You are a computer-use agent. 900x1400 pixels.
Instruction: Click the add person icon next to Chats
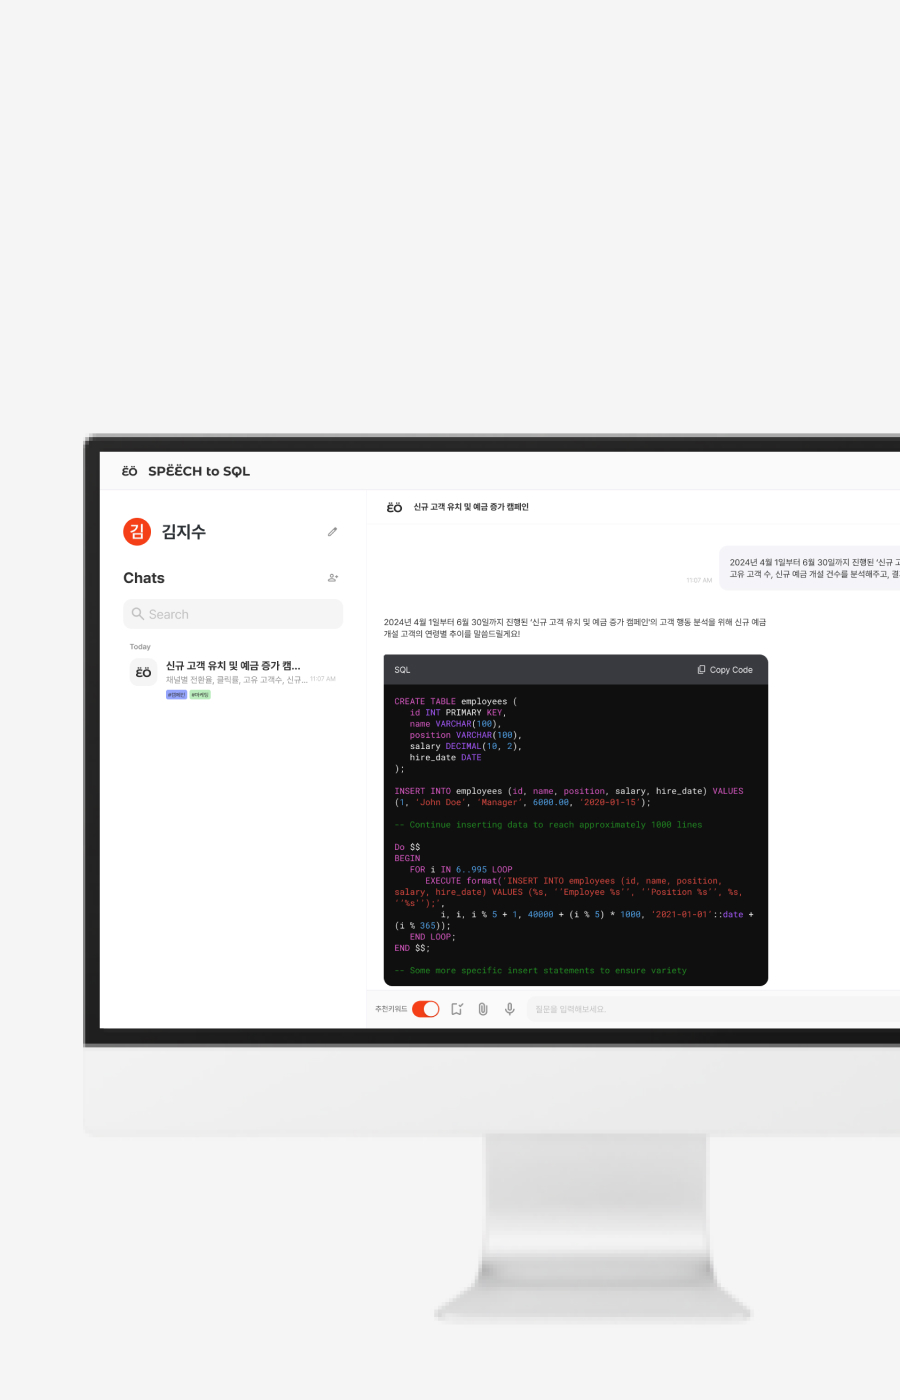(333, 578)
